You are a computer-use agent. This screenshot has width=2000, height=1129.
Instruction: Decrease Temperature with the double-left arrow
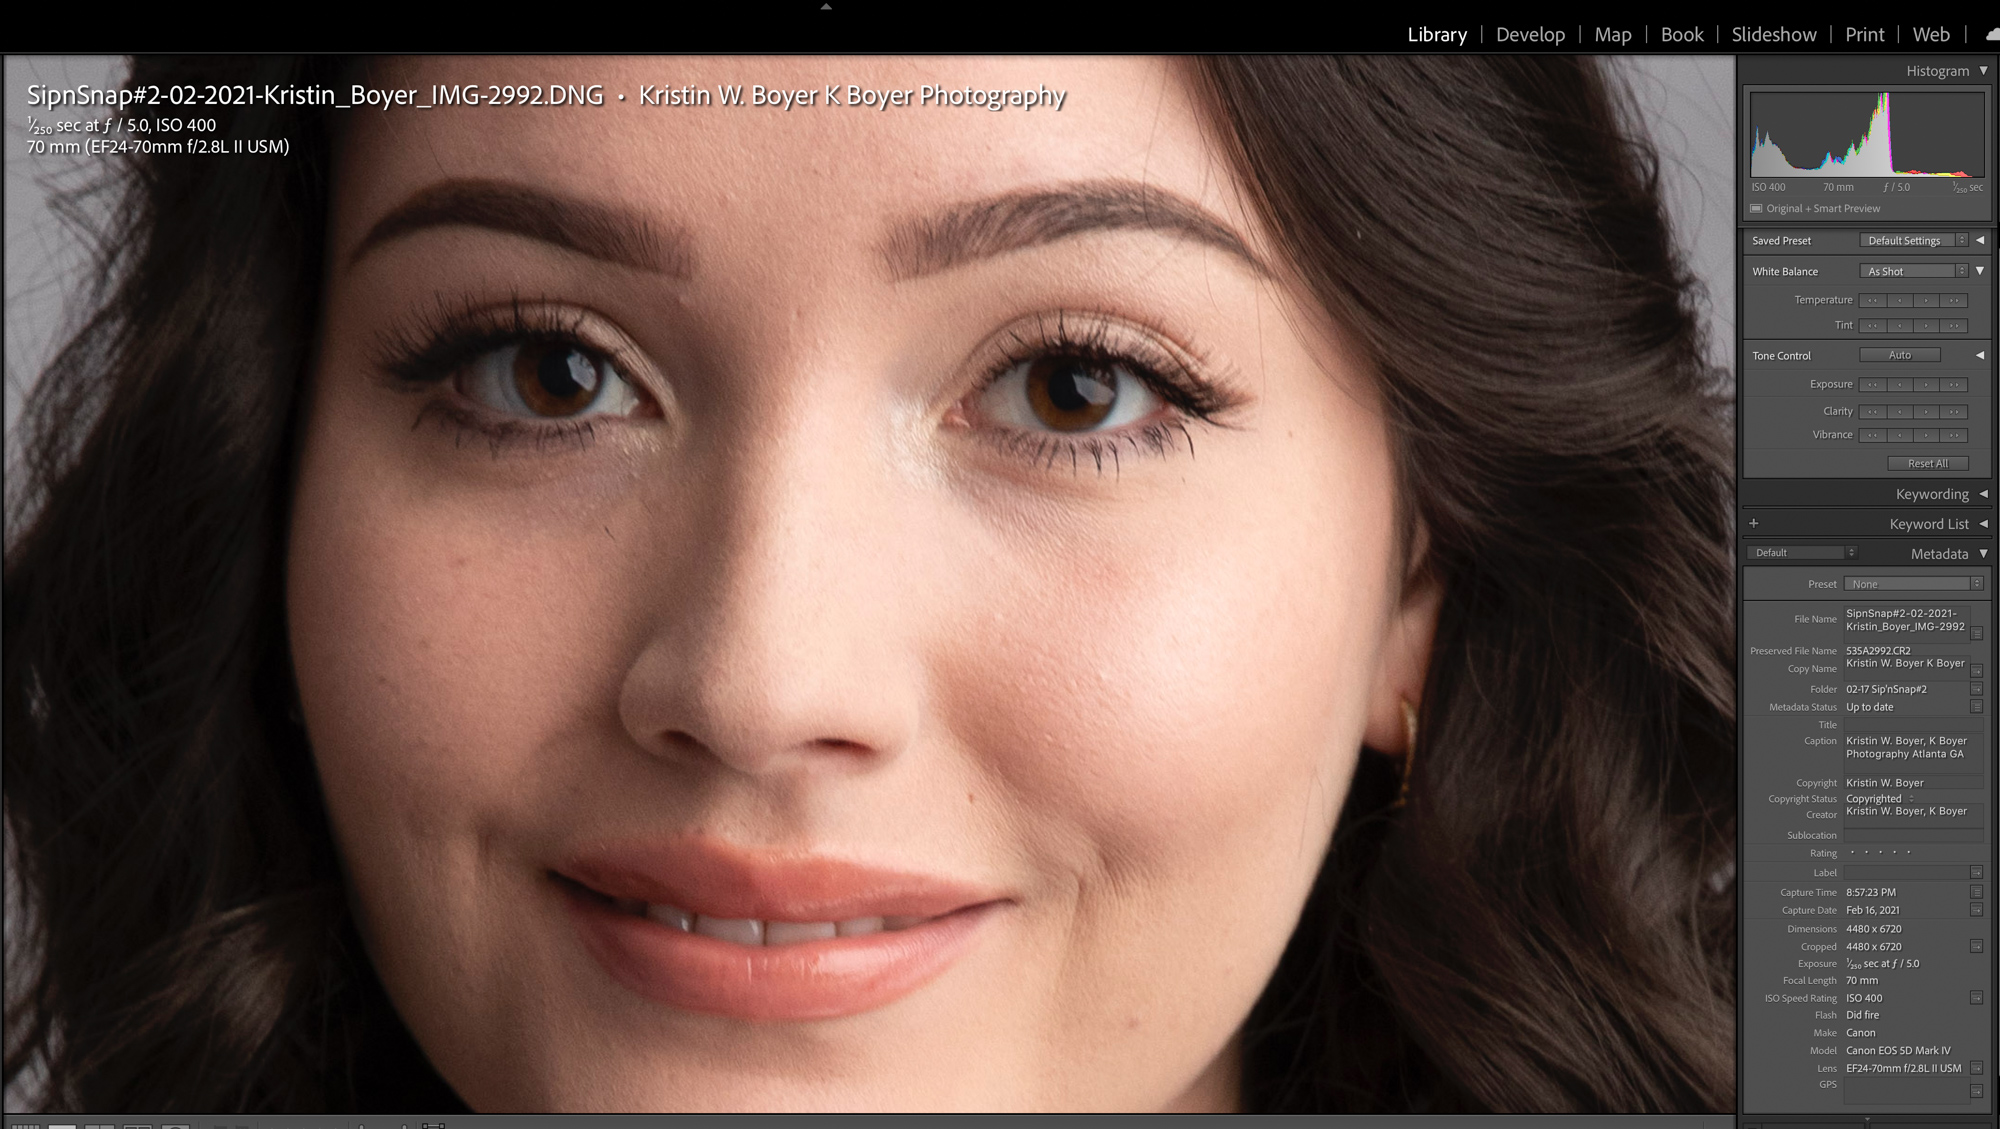pyautogui.click(x=1872, y=300)
